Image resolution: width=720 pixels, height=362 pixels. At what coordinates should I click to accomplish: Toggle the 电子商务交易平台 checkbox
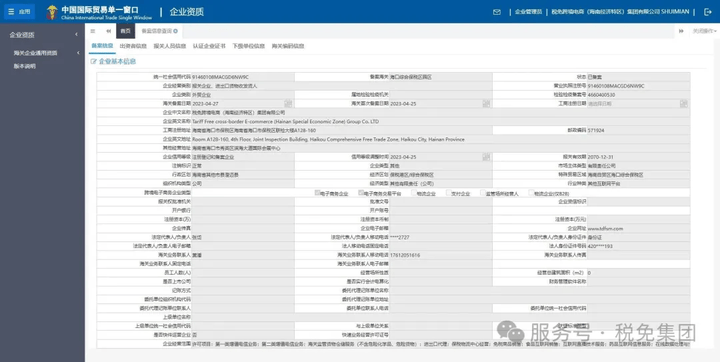coord(361,192)
